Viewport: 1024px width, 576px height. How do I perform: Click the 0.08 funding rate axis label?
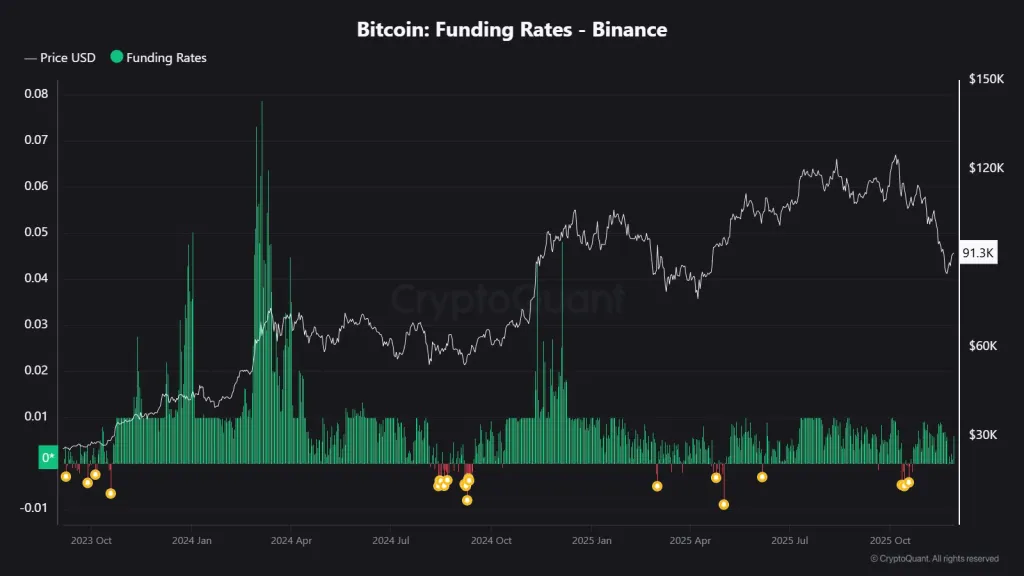[x=35, y=94]
